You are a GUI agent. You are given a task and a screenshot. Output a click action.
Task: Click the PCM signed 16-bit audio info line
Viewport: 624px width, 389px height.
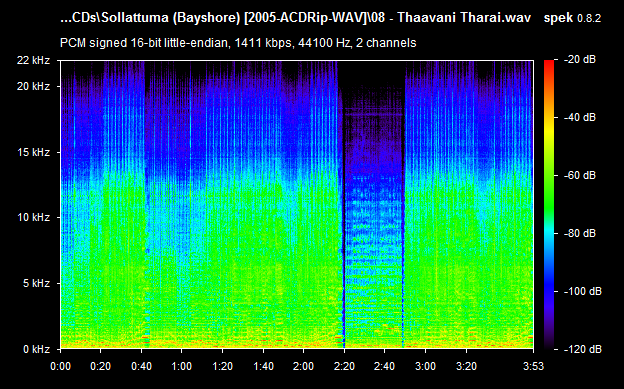tap(238, 43)
